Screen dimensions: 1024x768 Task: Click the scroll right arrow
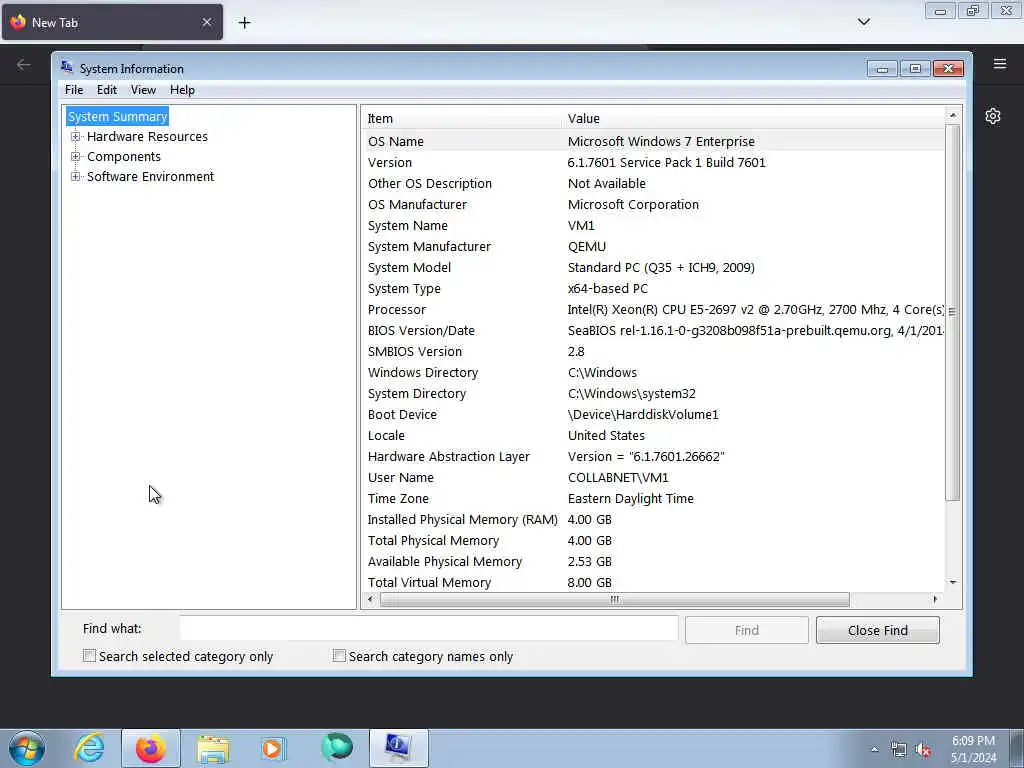point(935,600)
